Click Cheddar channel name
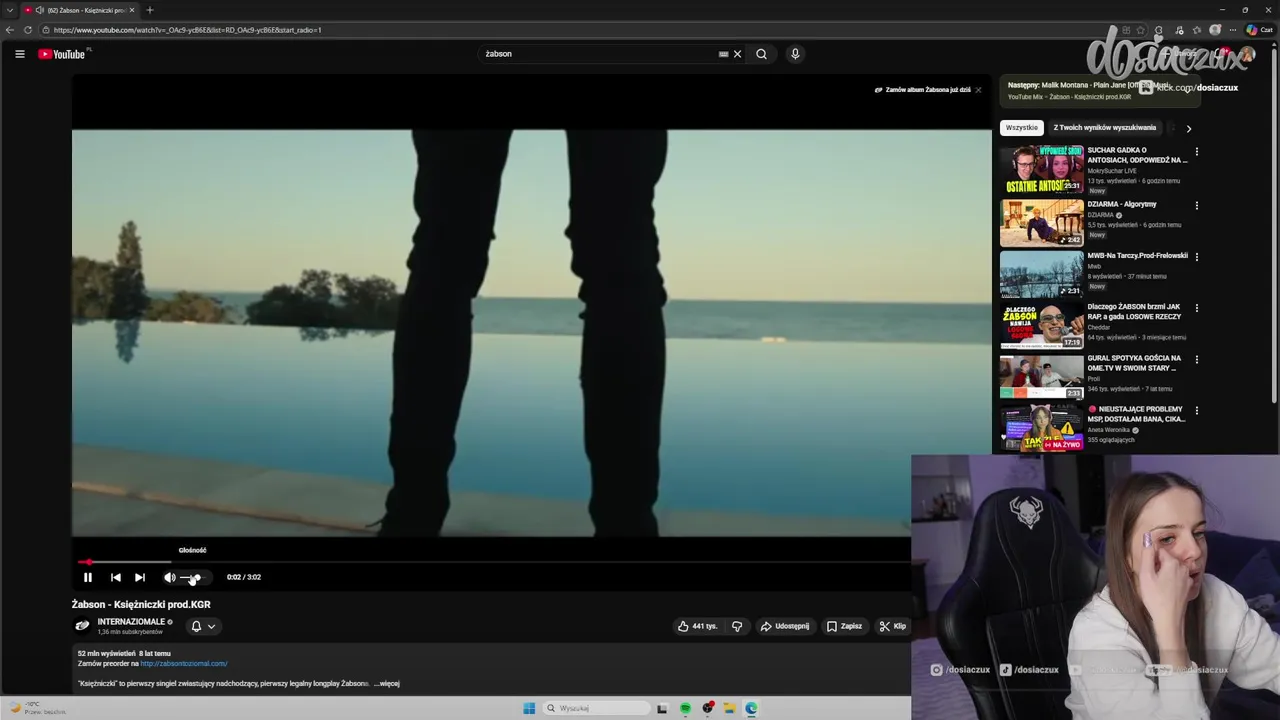 1098,327
